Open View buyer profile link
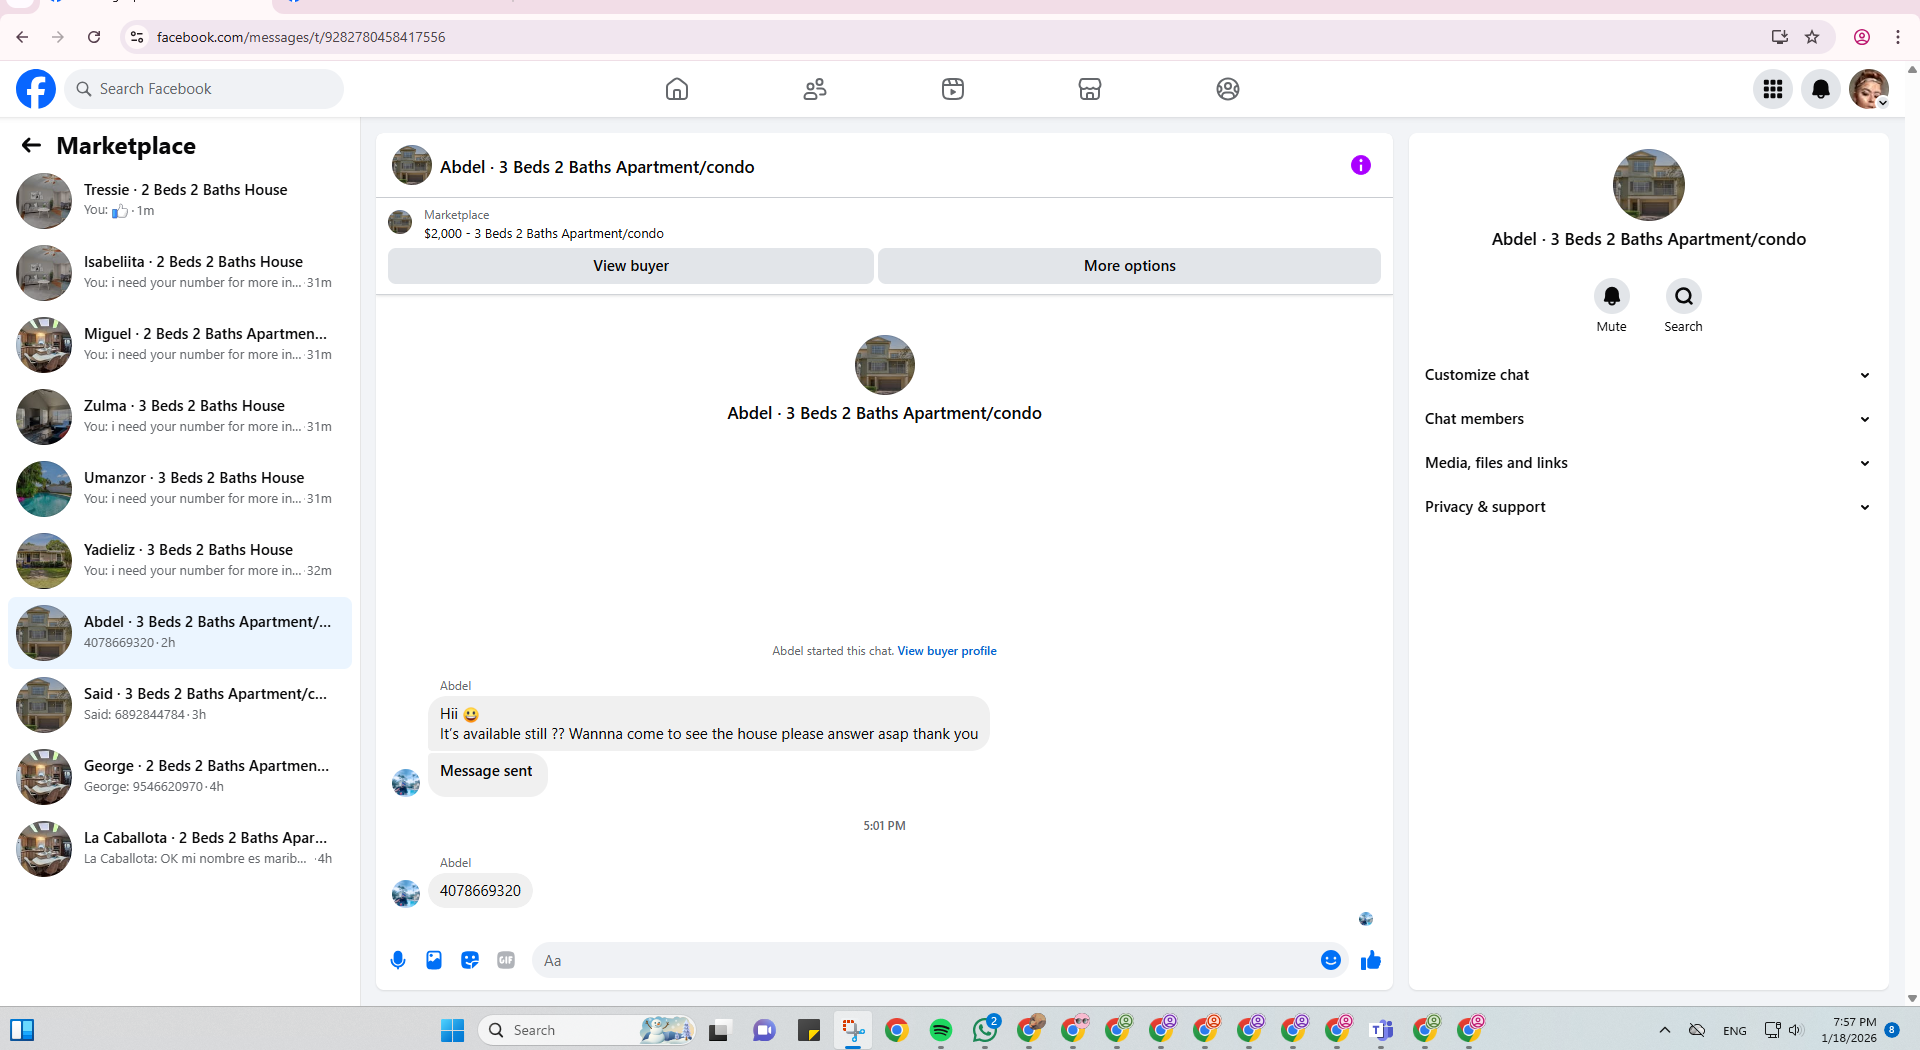1920x1050 pixels. click(947, 651)
